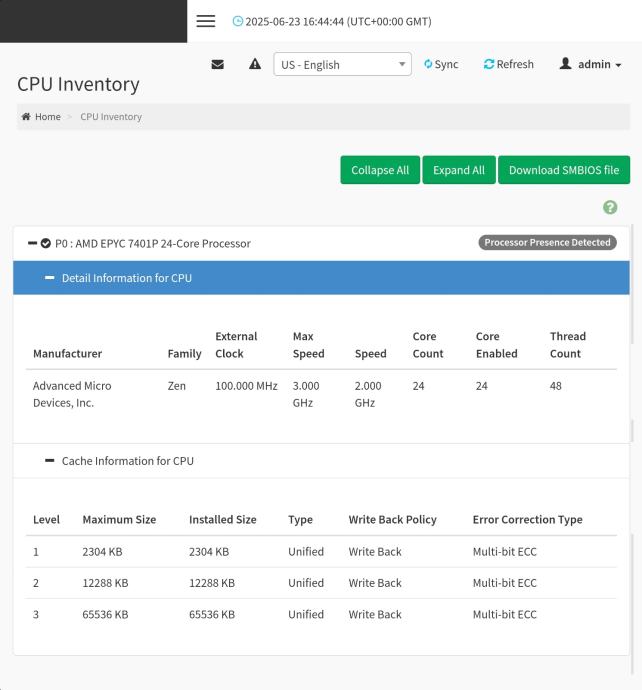Click the green help question mark icon
Screen dimensions: 642x690
610,207
